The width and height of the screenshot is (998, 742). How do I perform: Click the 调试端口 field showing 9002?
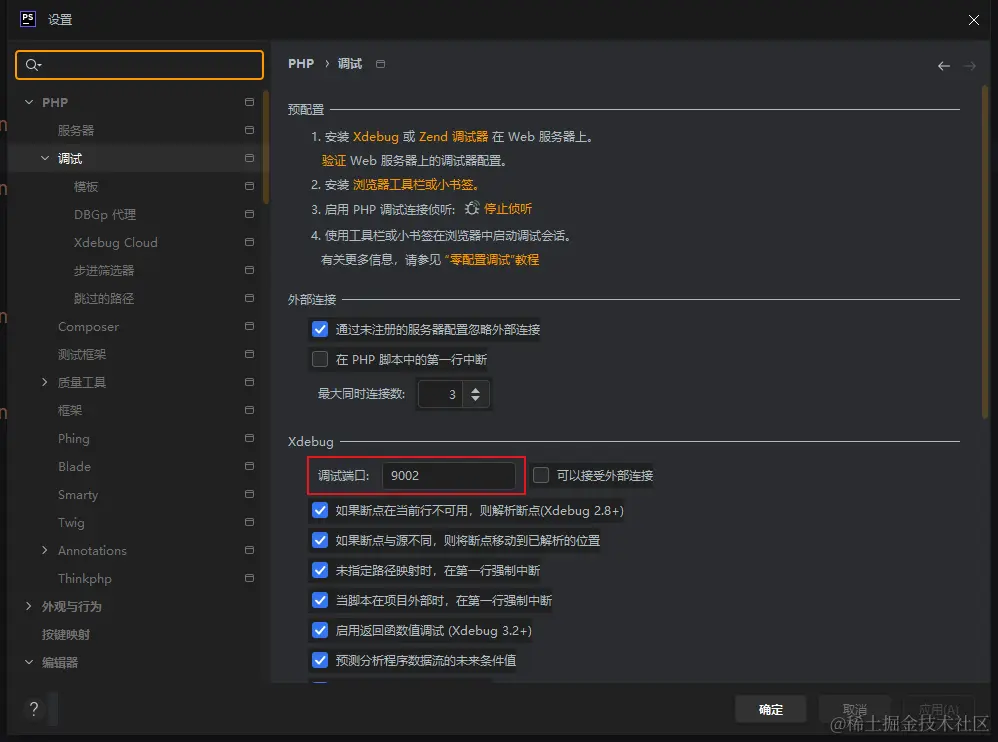pyautogui.click(x=449, y=475)
